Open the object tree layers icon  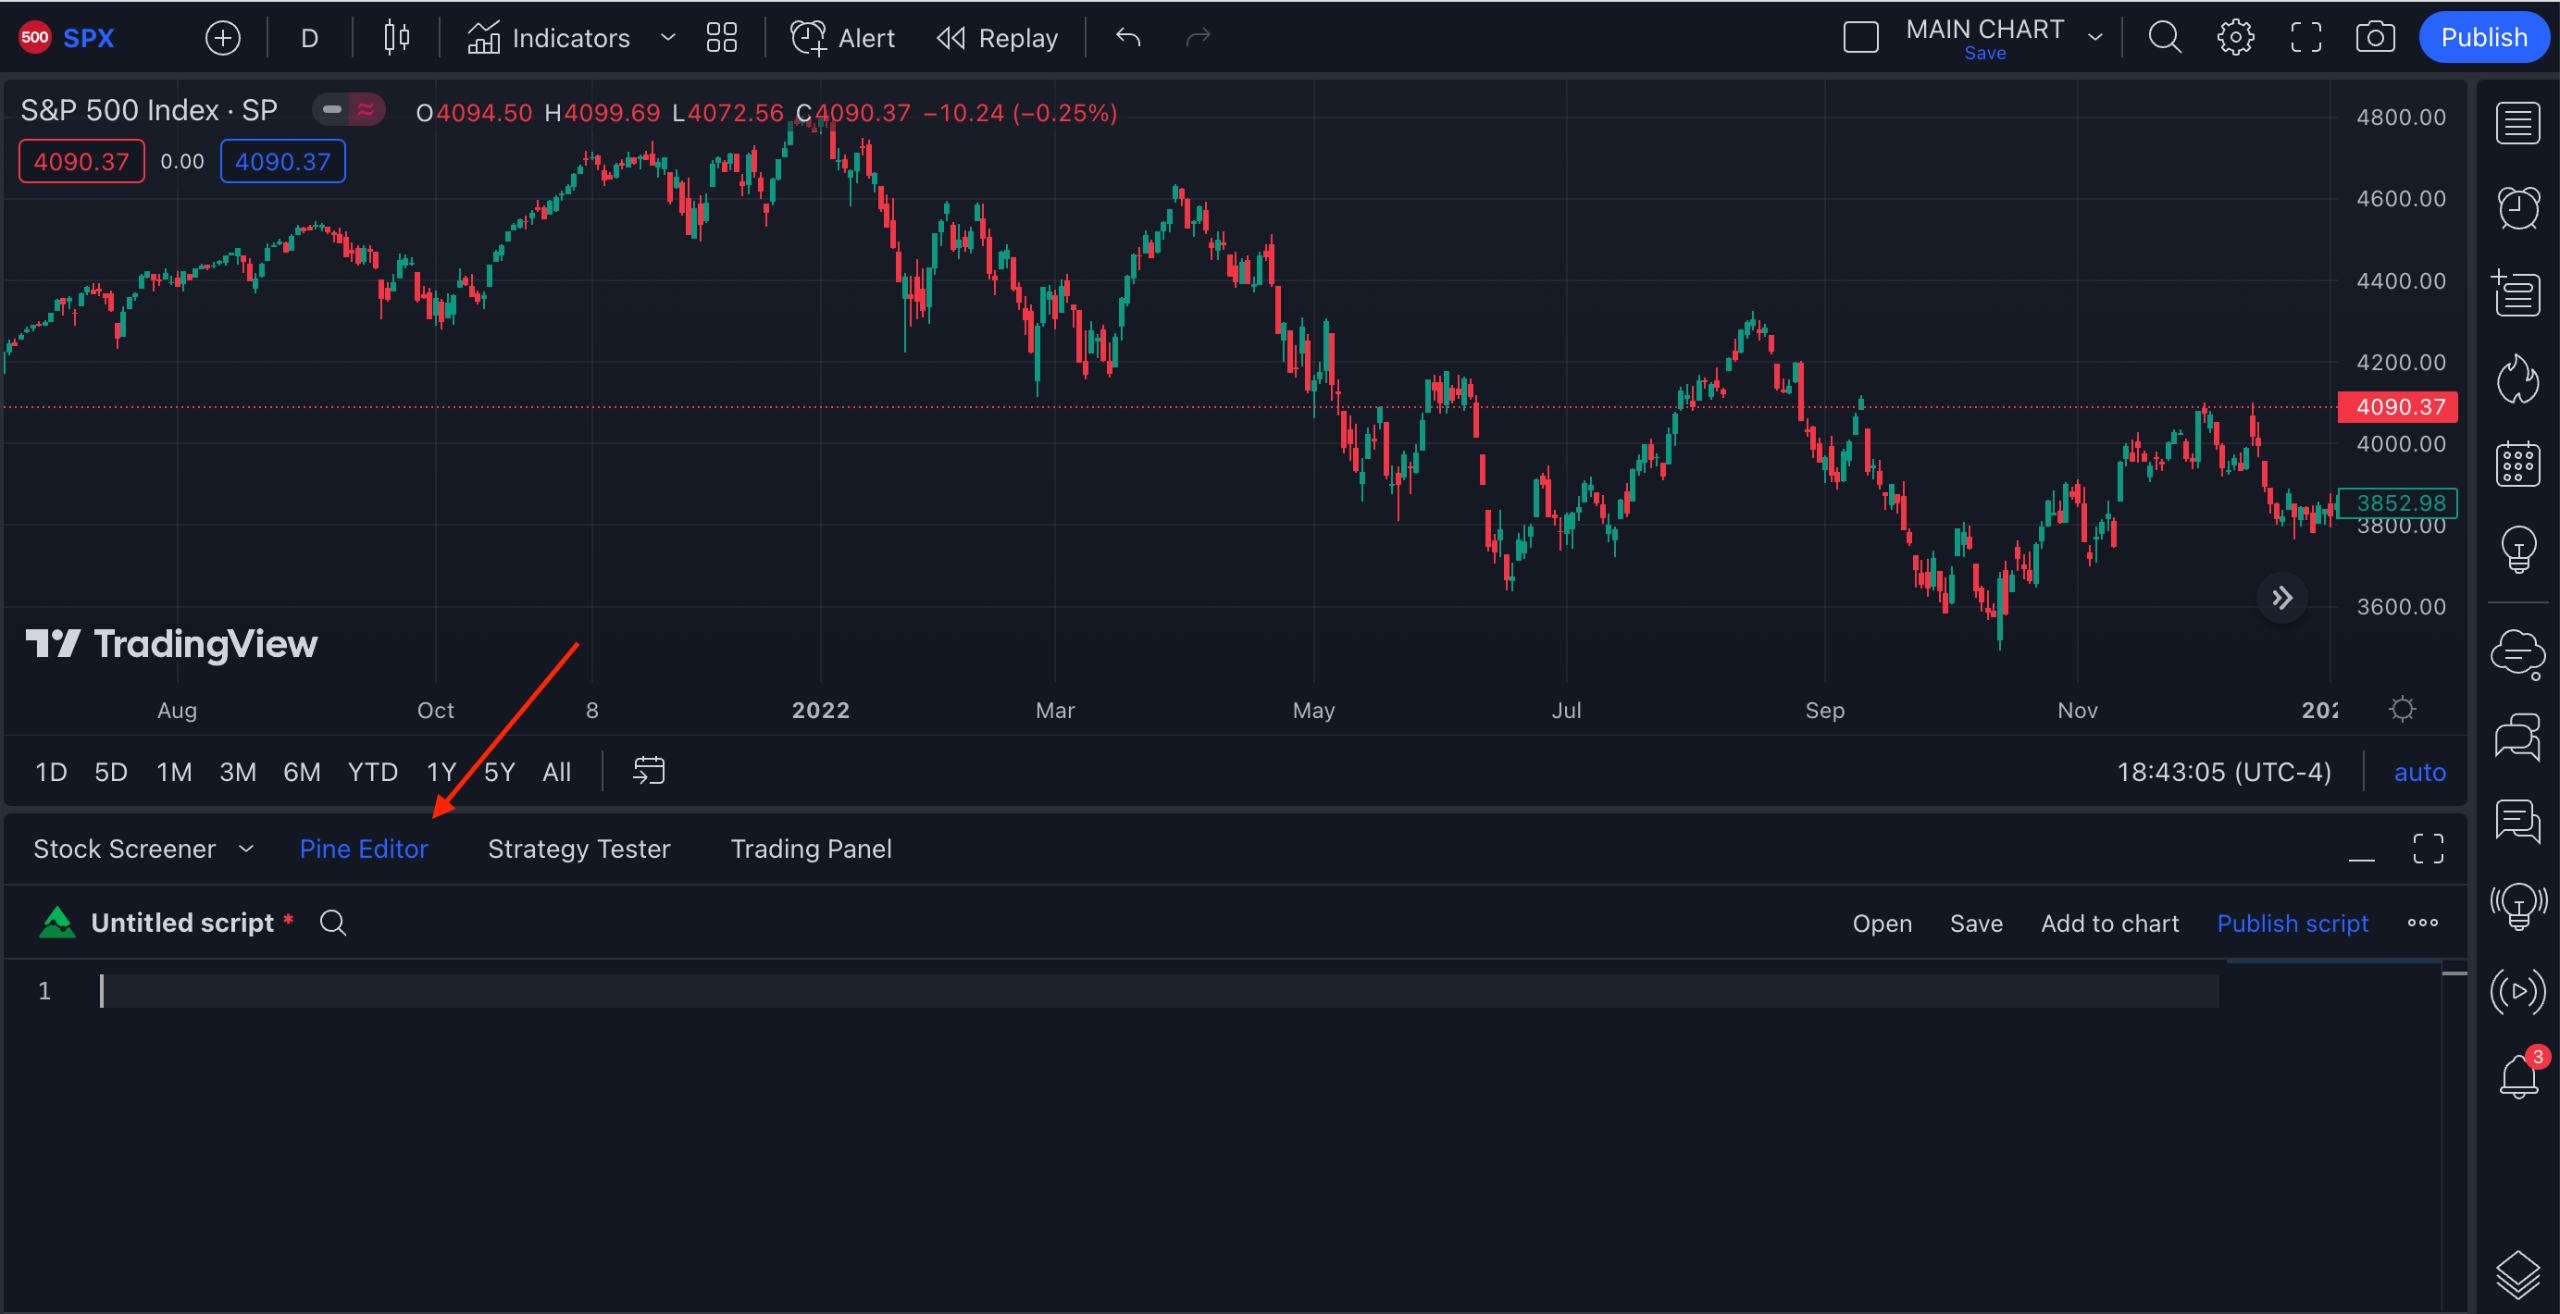(2517, 1275)
